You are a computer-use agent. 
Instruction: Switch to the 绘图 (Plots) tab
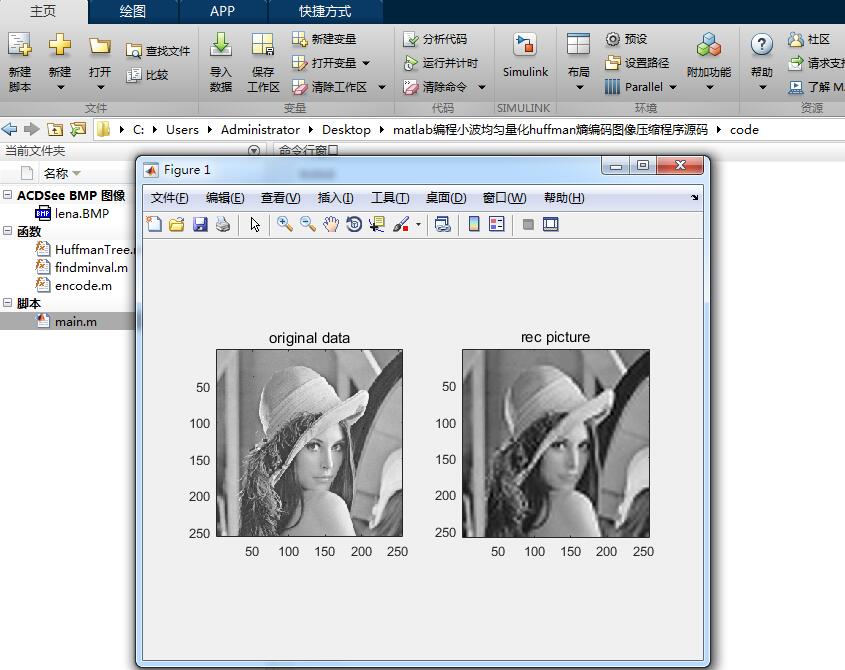pyautogui.click(x=133, y=11)
